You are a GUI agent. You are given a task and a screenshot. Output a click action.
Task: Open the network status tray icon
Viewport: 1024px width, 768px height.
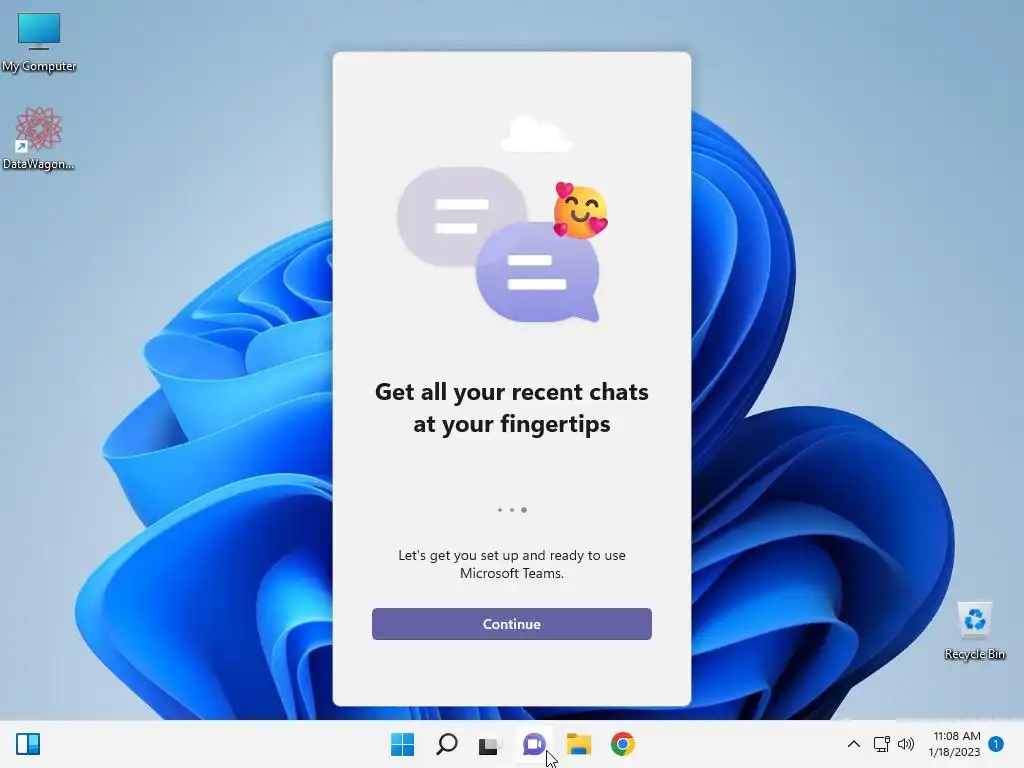(882, 744)
